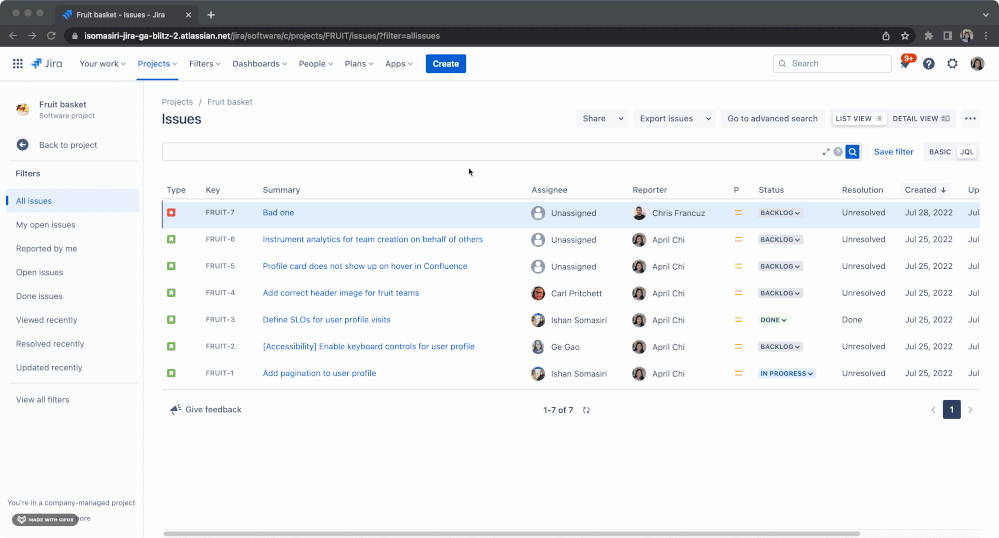
Task: Click the blue Create button
Action: [x=446, y=64]
